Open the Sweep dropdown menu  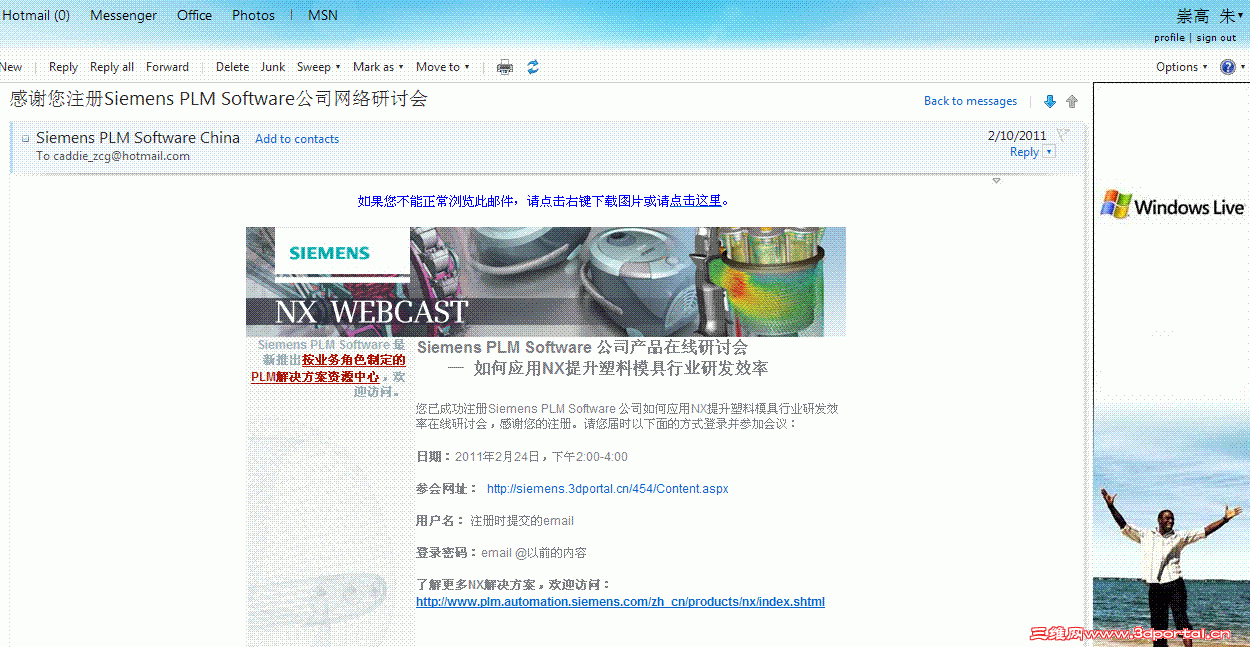[x=318, y=67]
